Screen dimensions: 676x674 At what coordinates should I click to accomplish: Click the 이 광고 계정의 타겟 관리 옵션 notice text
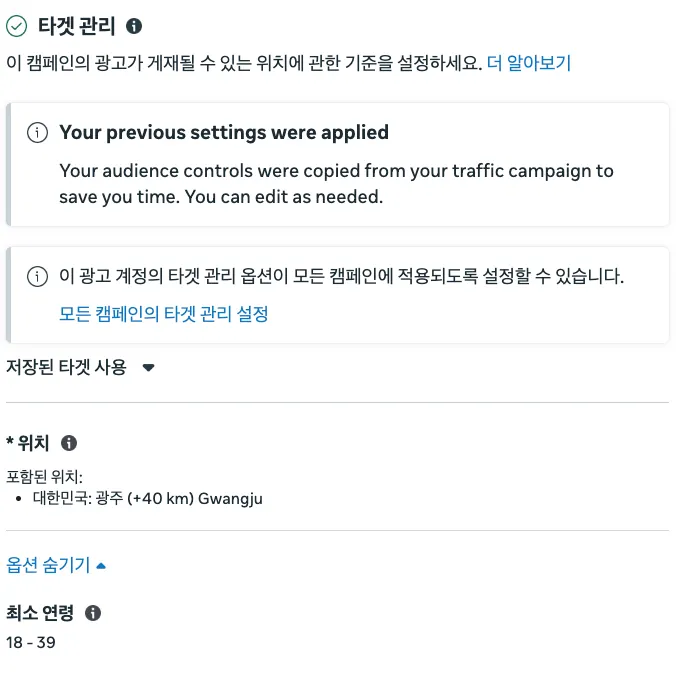341,277
